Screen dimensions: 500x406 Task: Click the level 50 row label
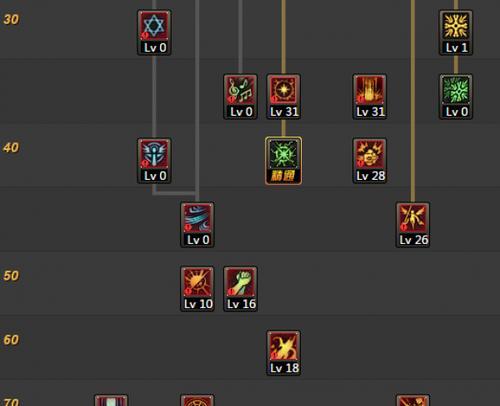coord(11,276)
